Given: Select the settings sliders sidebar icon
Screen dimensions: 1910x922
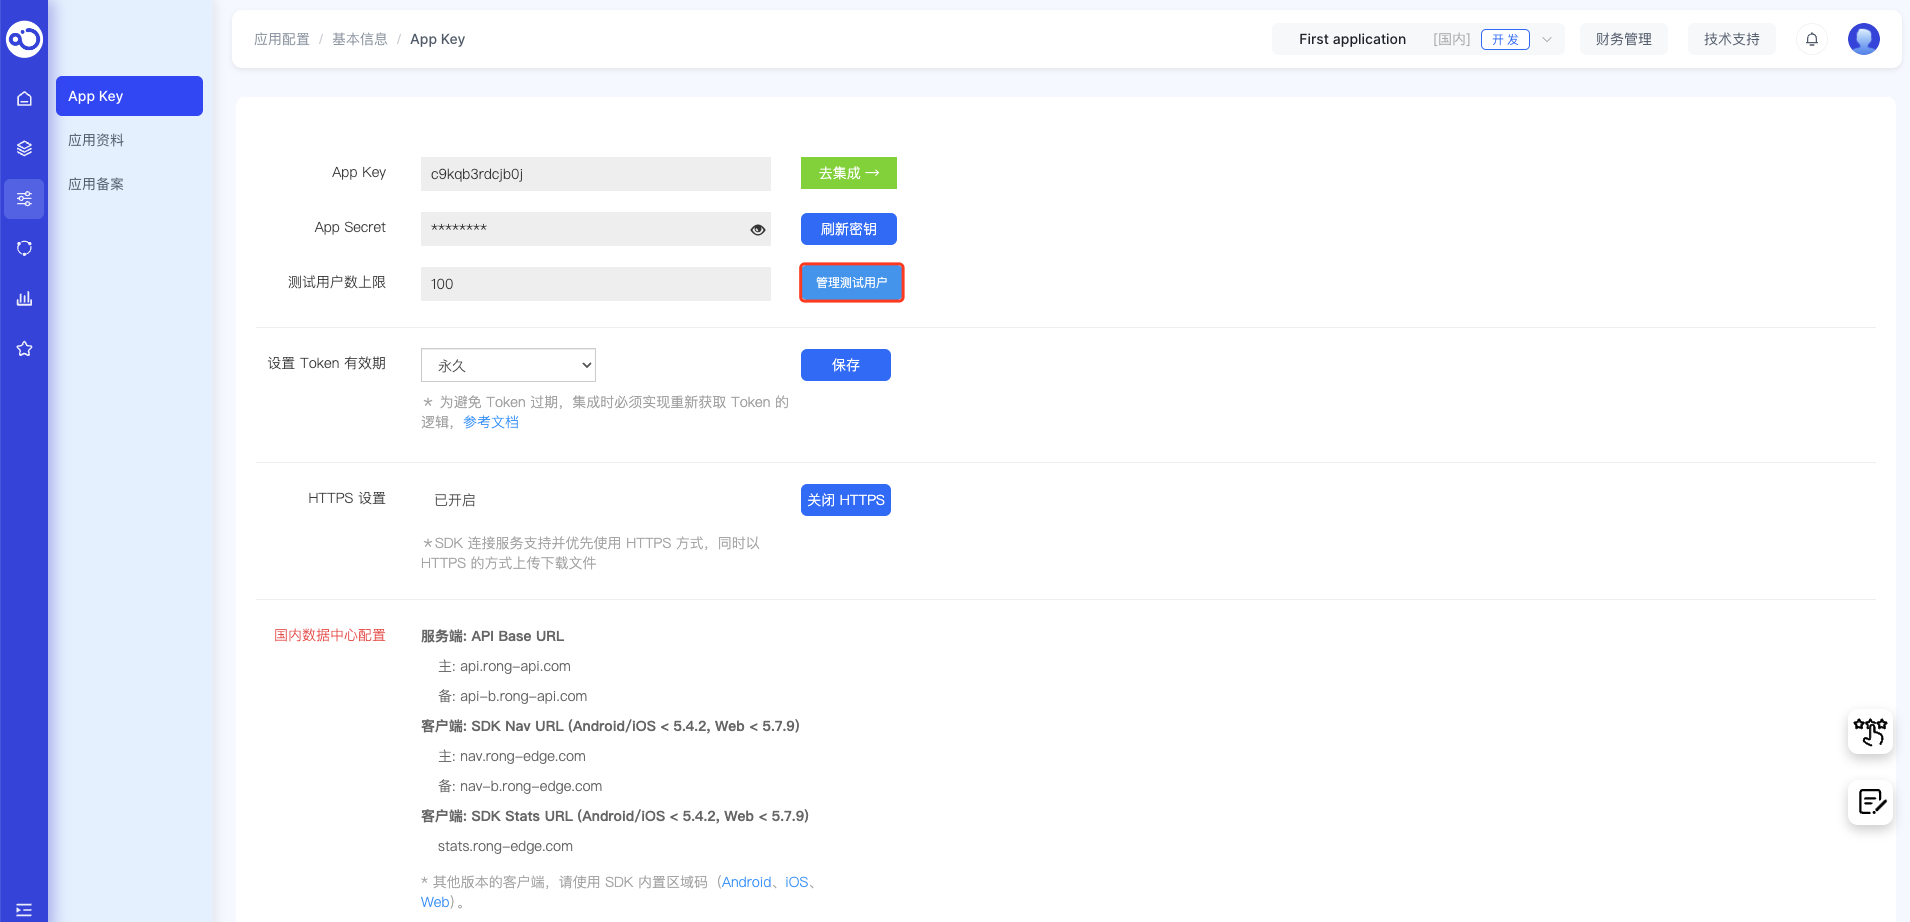Looking at the screenshot, I should point(24,199).
